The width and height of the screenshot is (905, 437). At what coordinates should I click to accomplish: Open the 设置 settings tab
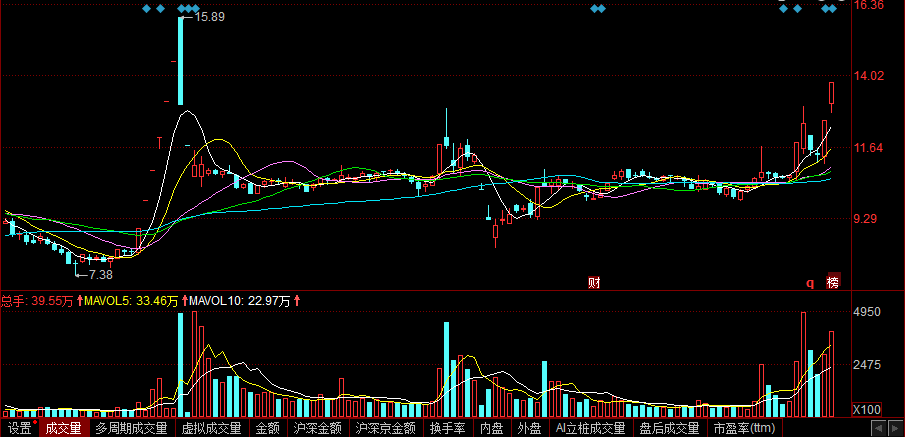point(19,428)
